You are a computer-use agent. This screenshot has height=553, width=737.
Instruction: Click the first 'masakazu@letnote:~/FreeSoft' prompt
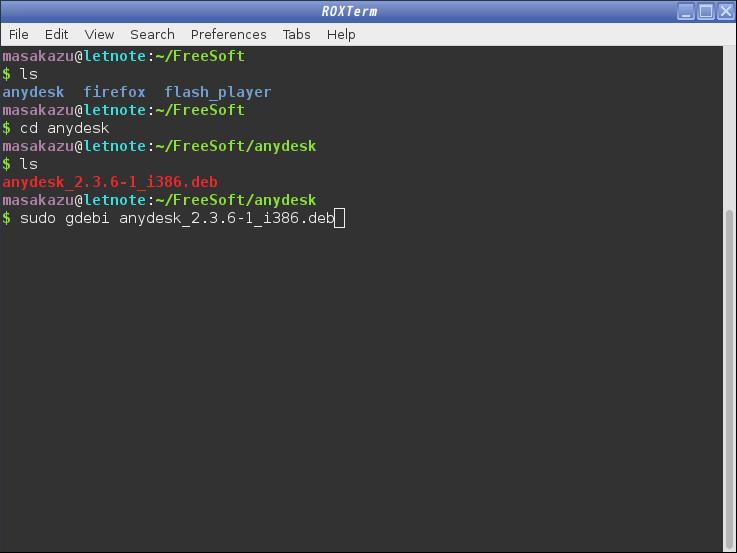[x=124, y=56]
